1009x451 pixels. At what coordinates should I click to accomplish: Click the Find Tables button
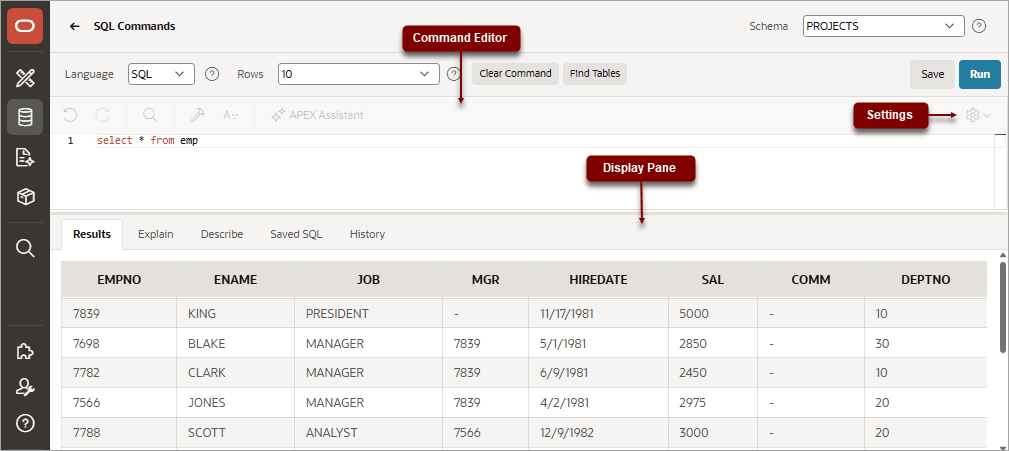coord(595,74)
